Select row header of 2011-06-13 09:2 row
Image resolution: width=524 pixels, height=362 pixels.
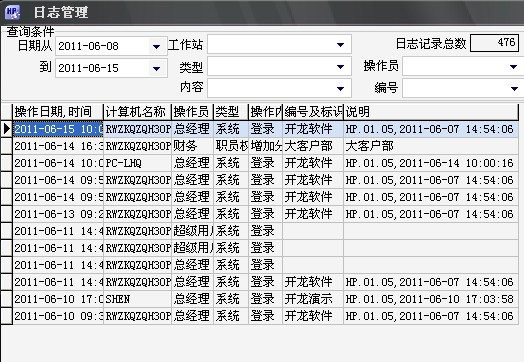(x=6, y=214)
